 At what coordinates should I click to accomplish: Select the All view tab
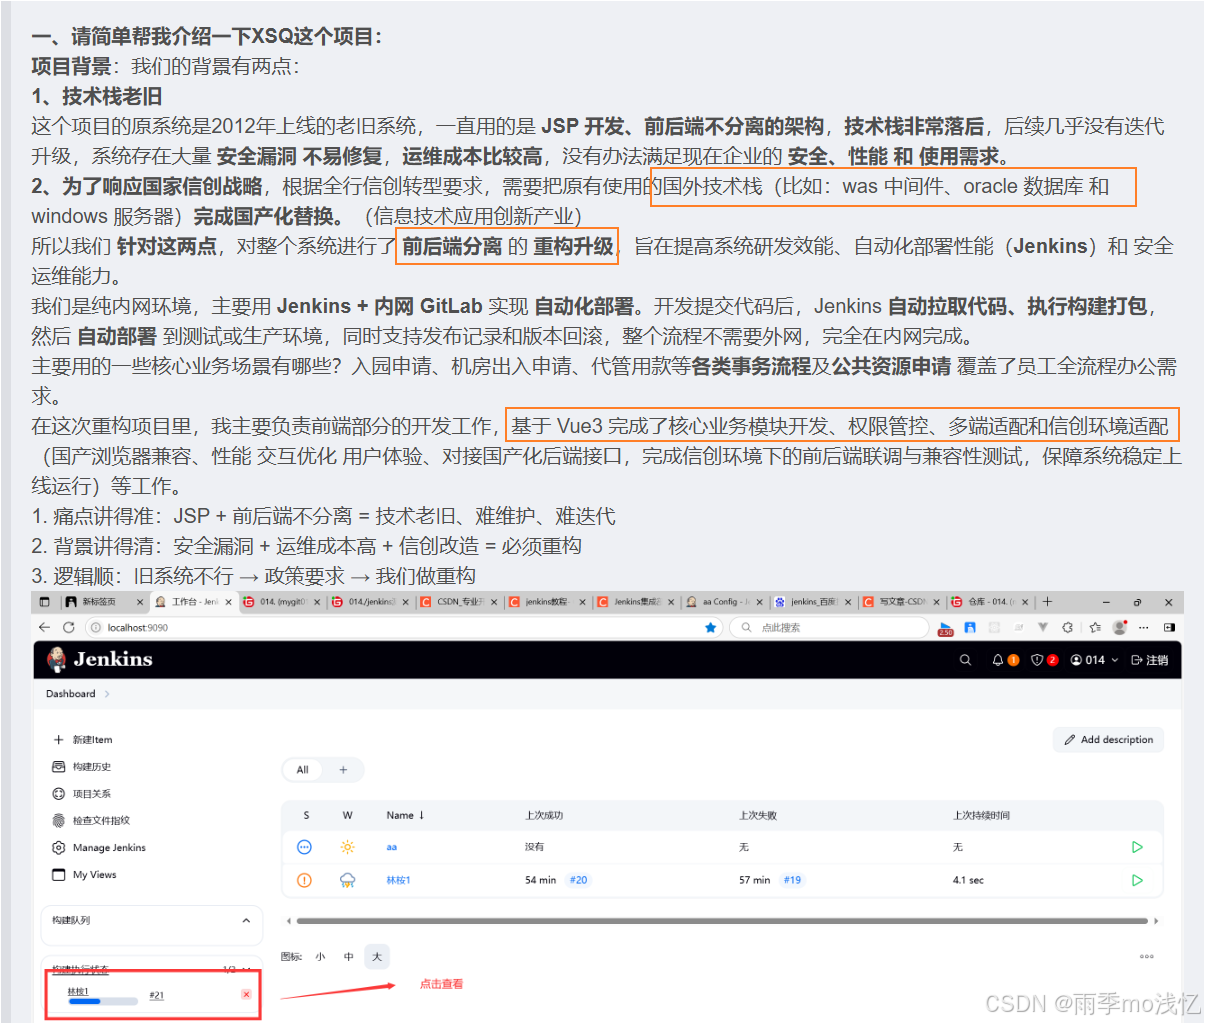point(302,770)
